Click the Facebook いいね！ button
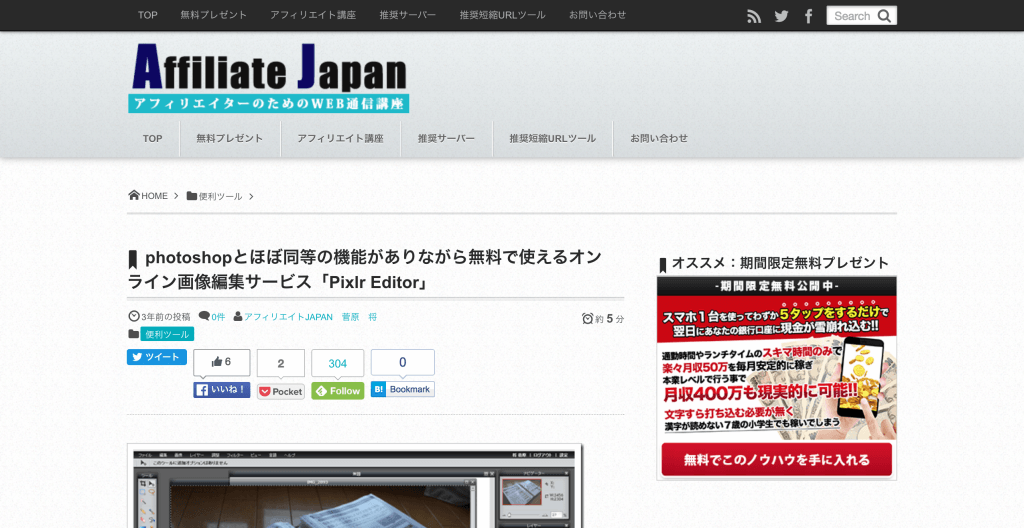Image resolution: width=1024 pixels, height=528 pixels. (x=221, y=390)
